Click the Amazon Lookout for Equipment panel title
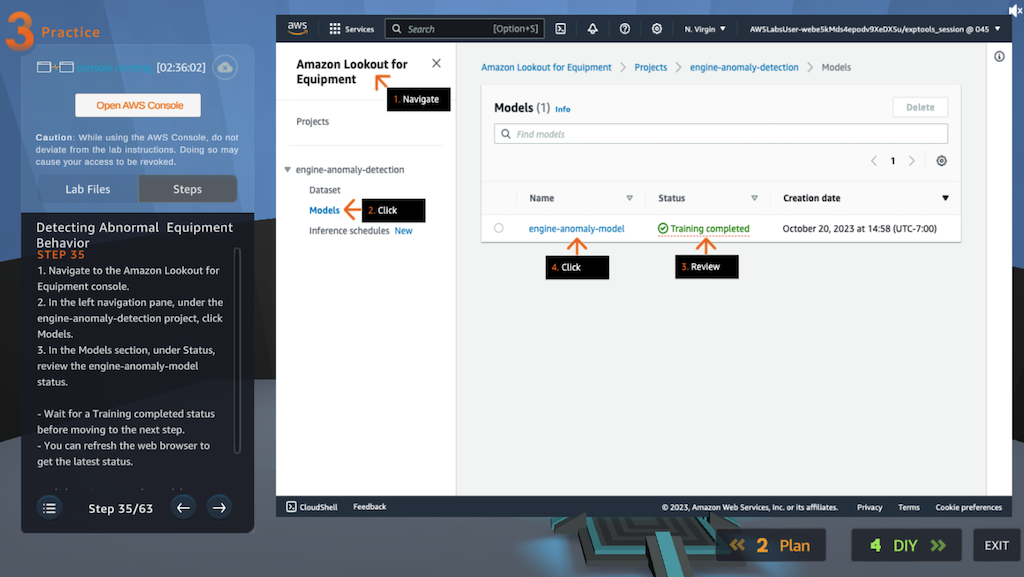Viewport: 1024px width, 577px height. 351,72
